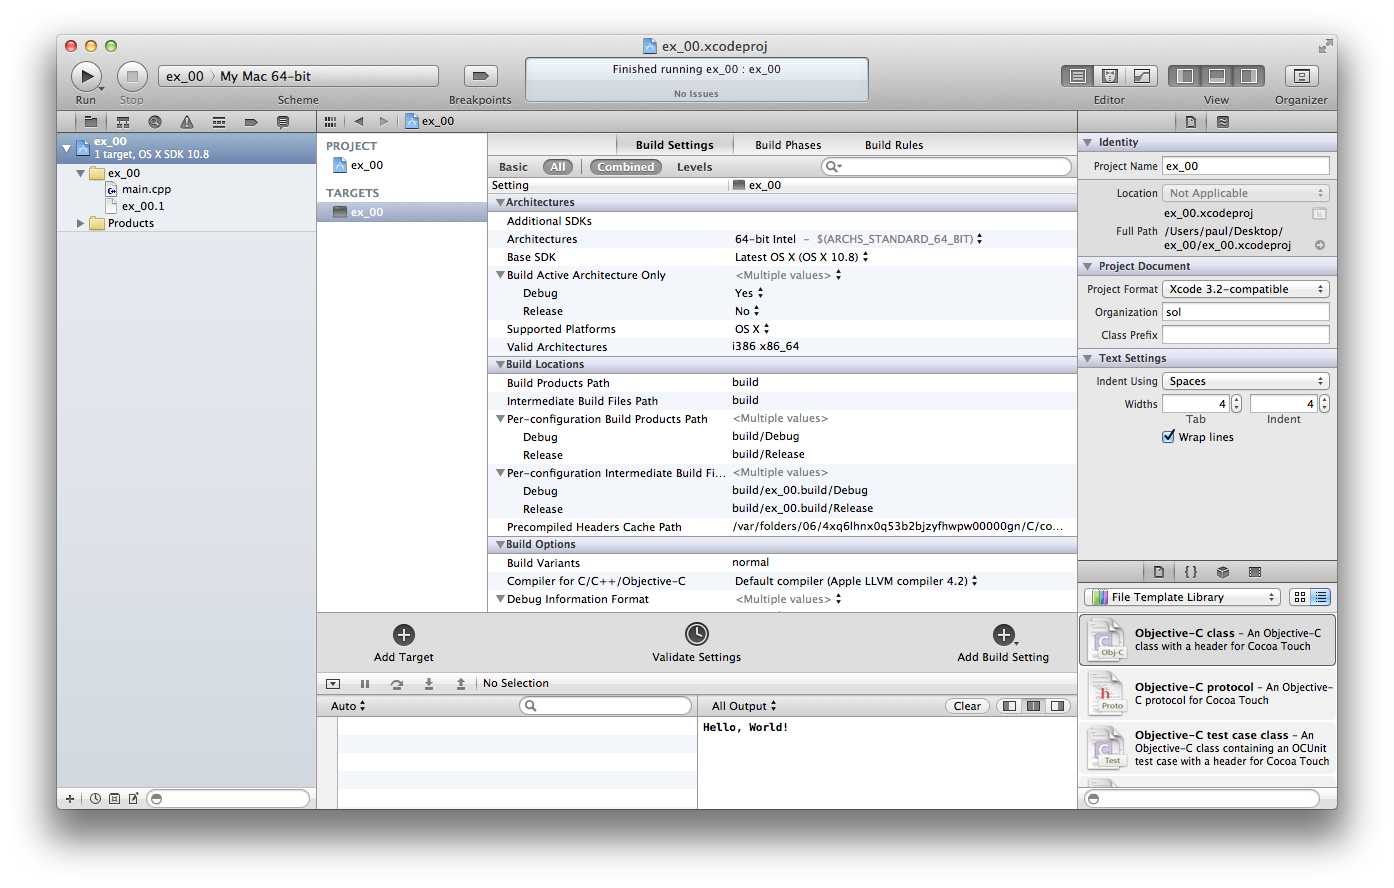Show the Issue navigator warning icon
1394x888 pixels.
pos(187,122)
